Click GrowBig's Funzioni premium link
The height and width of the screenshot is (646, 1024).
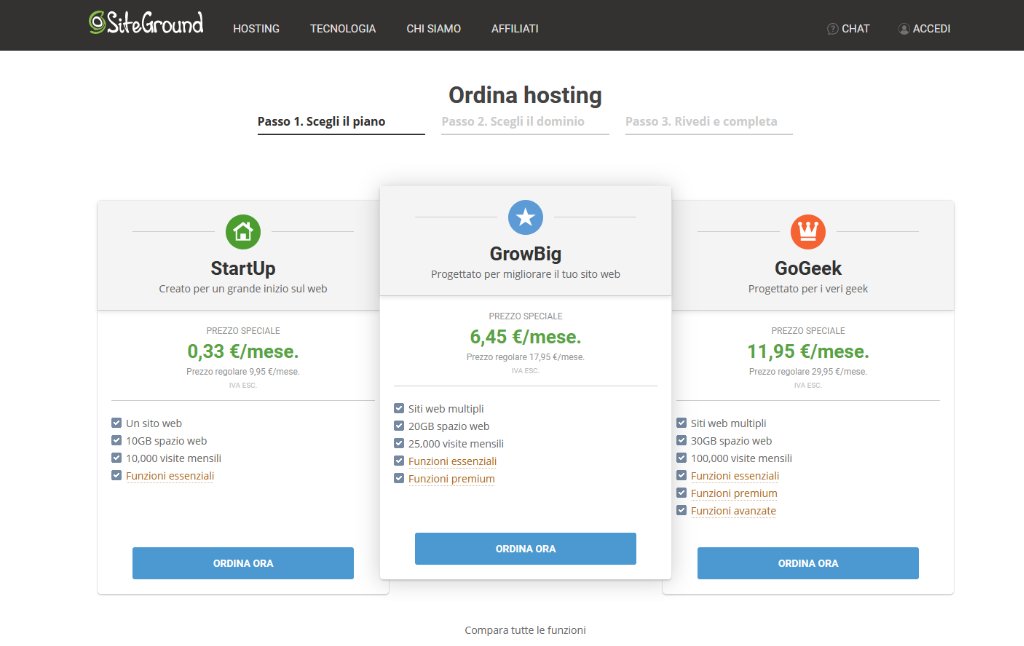(x=451, y=479)
